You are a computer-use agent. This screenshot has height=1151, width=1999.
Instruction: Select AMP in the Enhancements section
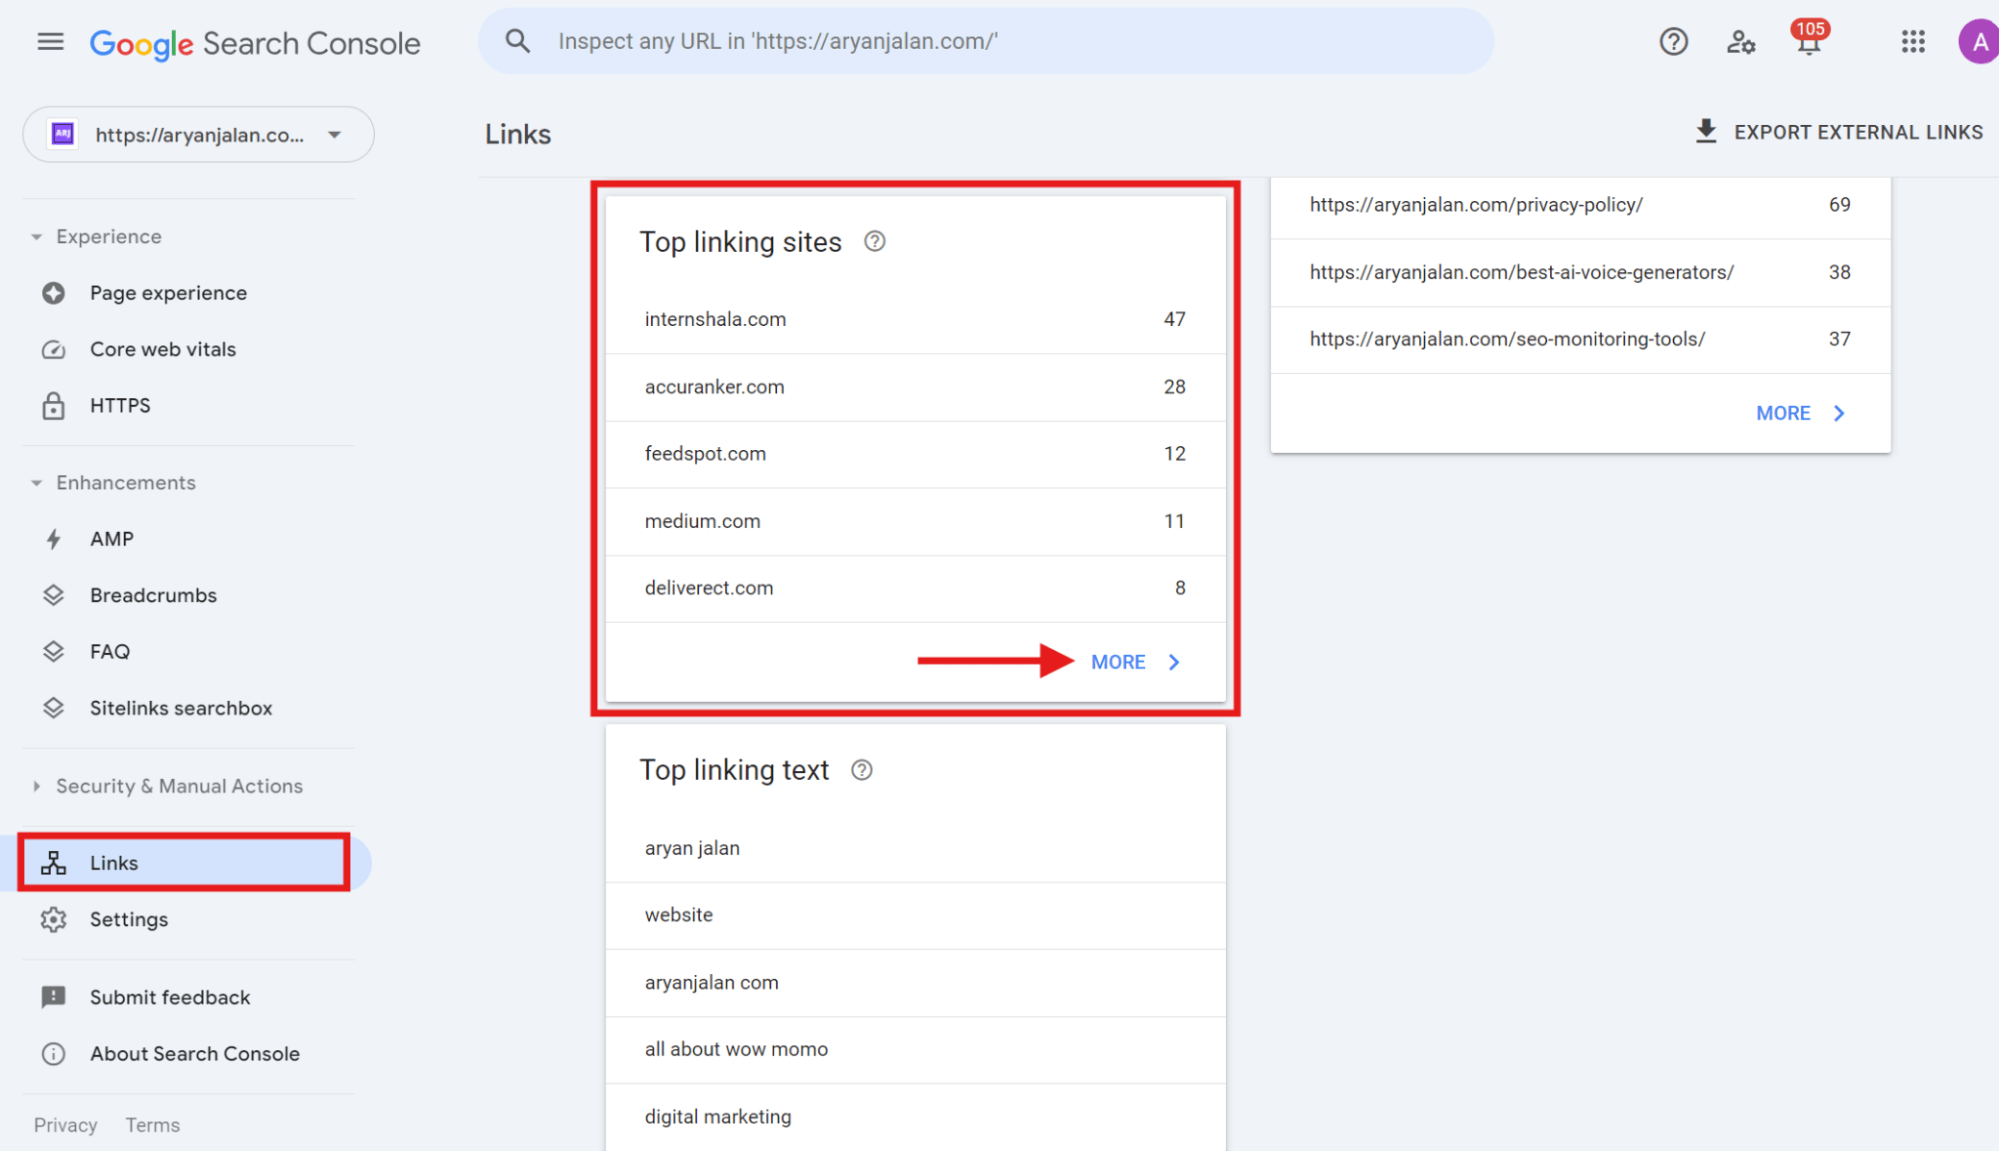[x=112, y=538]
